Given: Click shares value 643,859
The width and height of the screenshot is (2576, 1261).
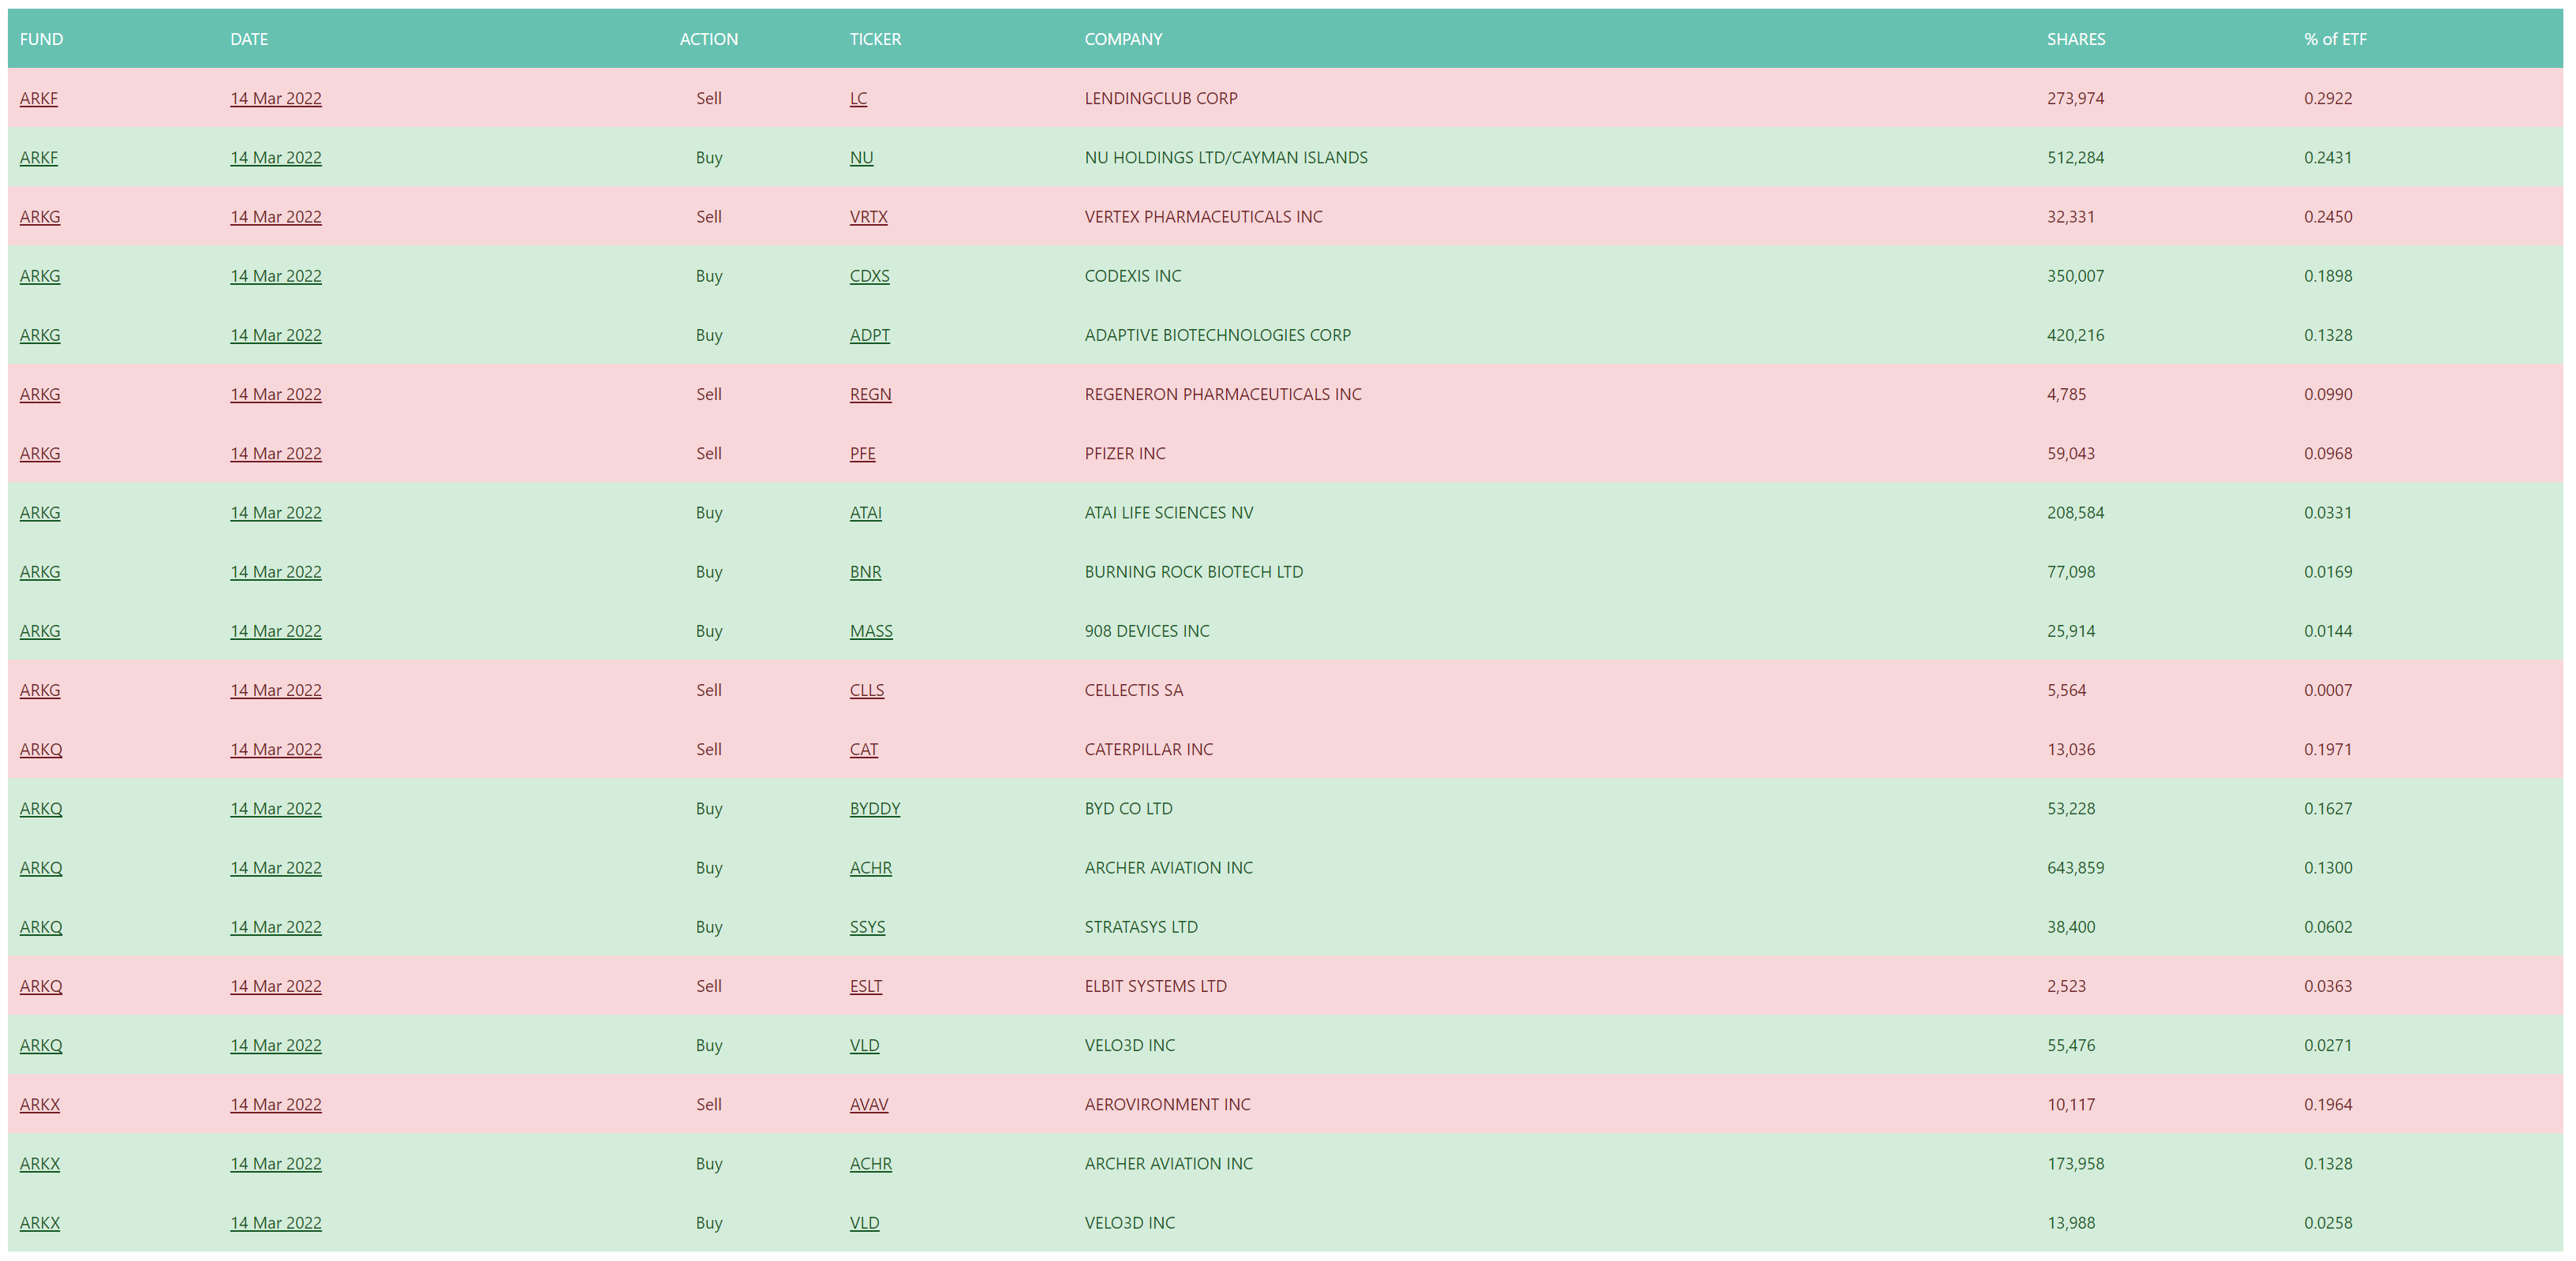Looking at the screenshot, I should 2075,867.
